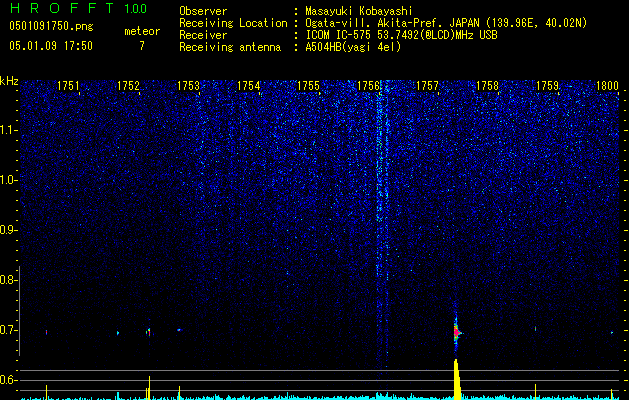Click the 1800 time axis marker
629x400 pixels.
coord(607,86)
